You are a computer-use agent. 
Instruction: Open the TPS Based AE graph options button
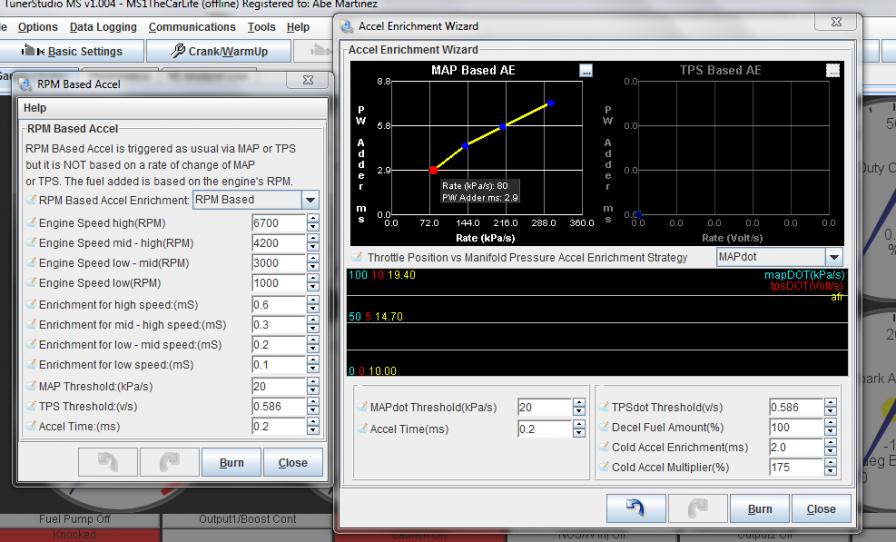[x=832, y=71]
